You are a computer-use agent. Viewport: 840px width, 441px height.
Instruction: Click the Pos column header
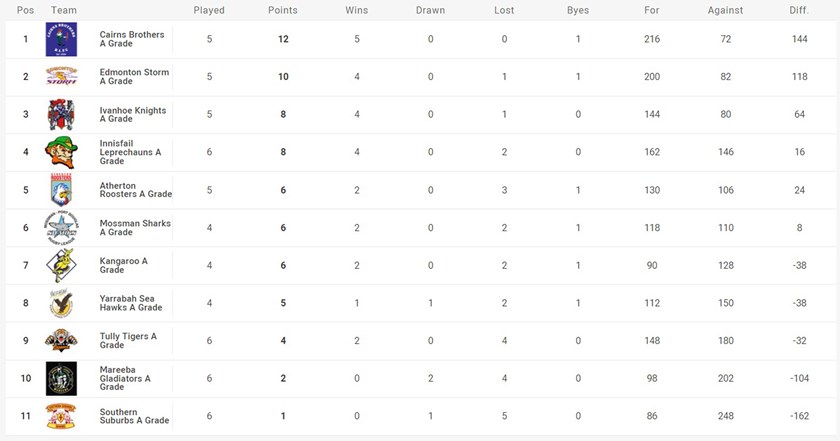point(26,10)
